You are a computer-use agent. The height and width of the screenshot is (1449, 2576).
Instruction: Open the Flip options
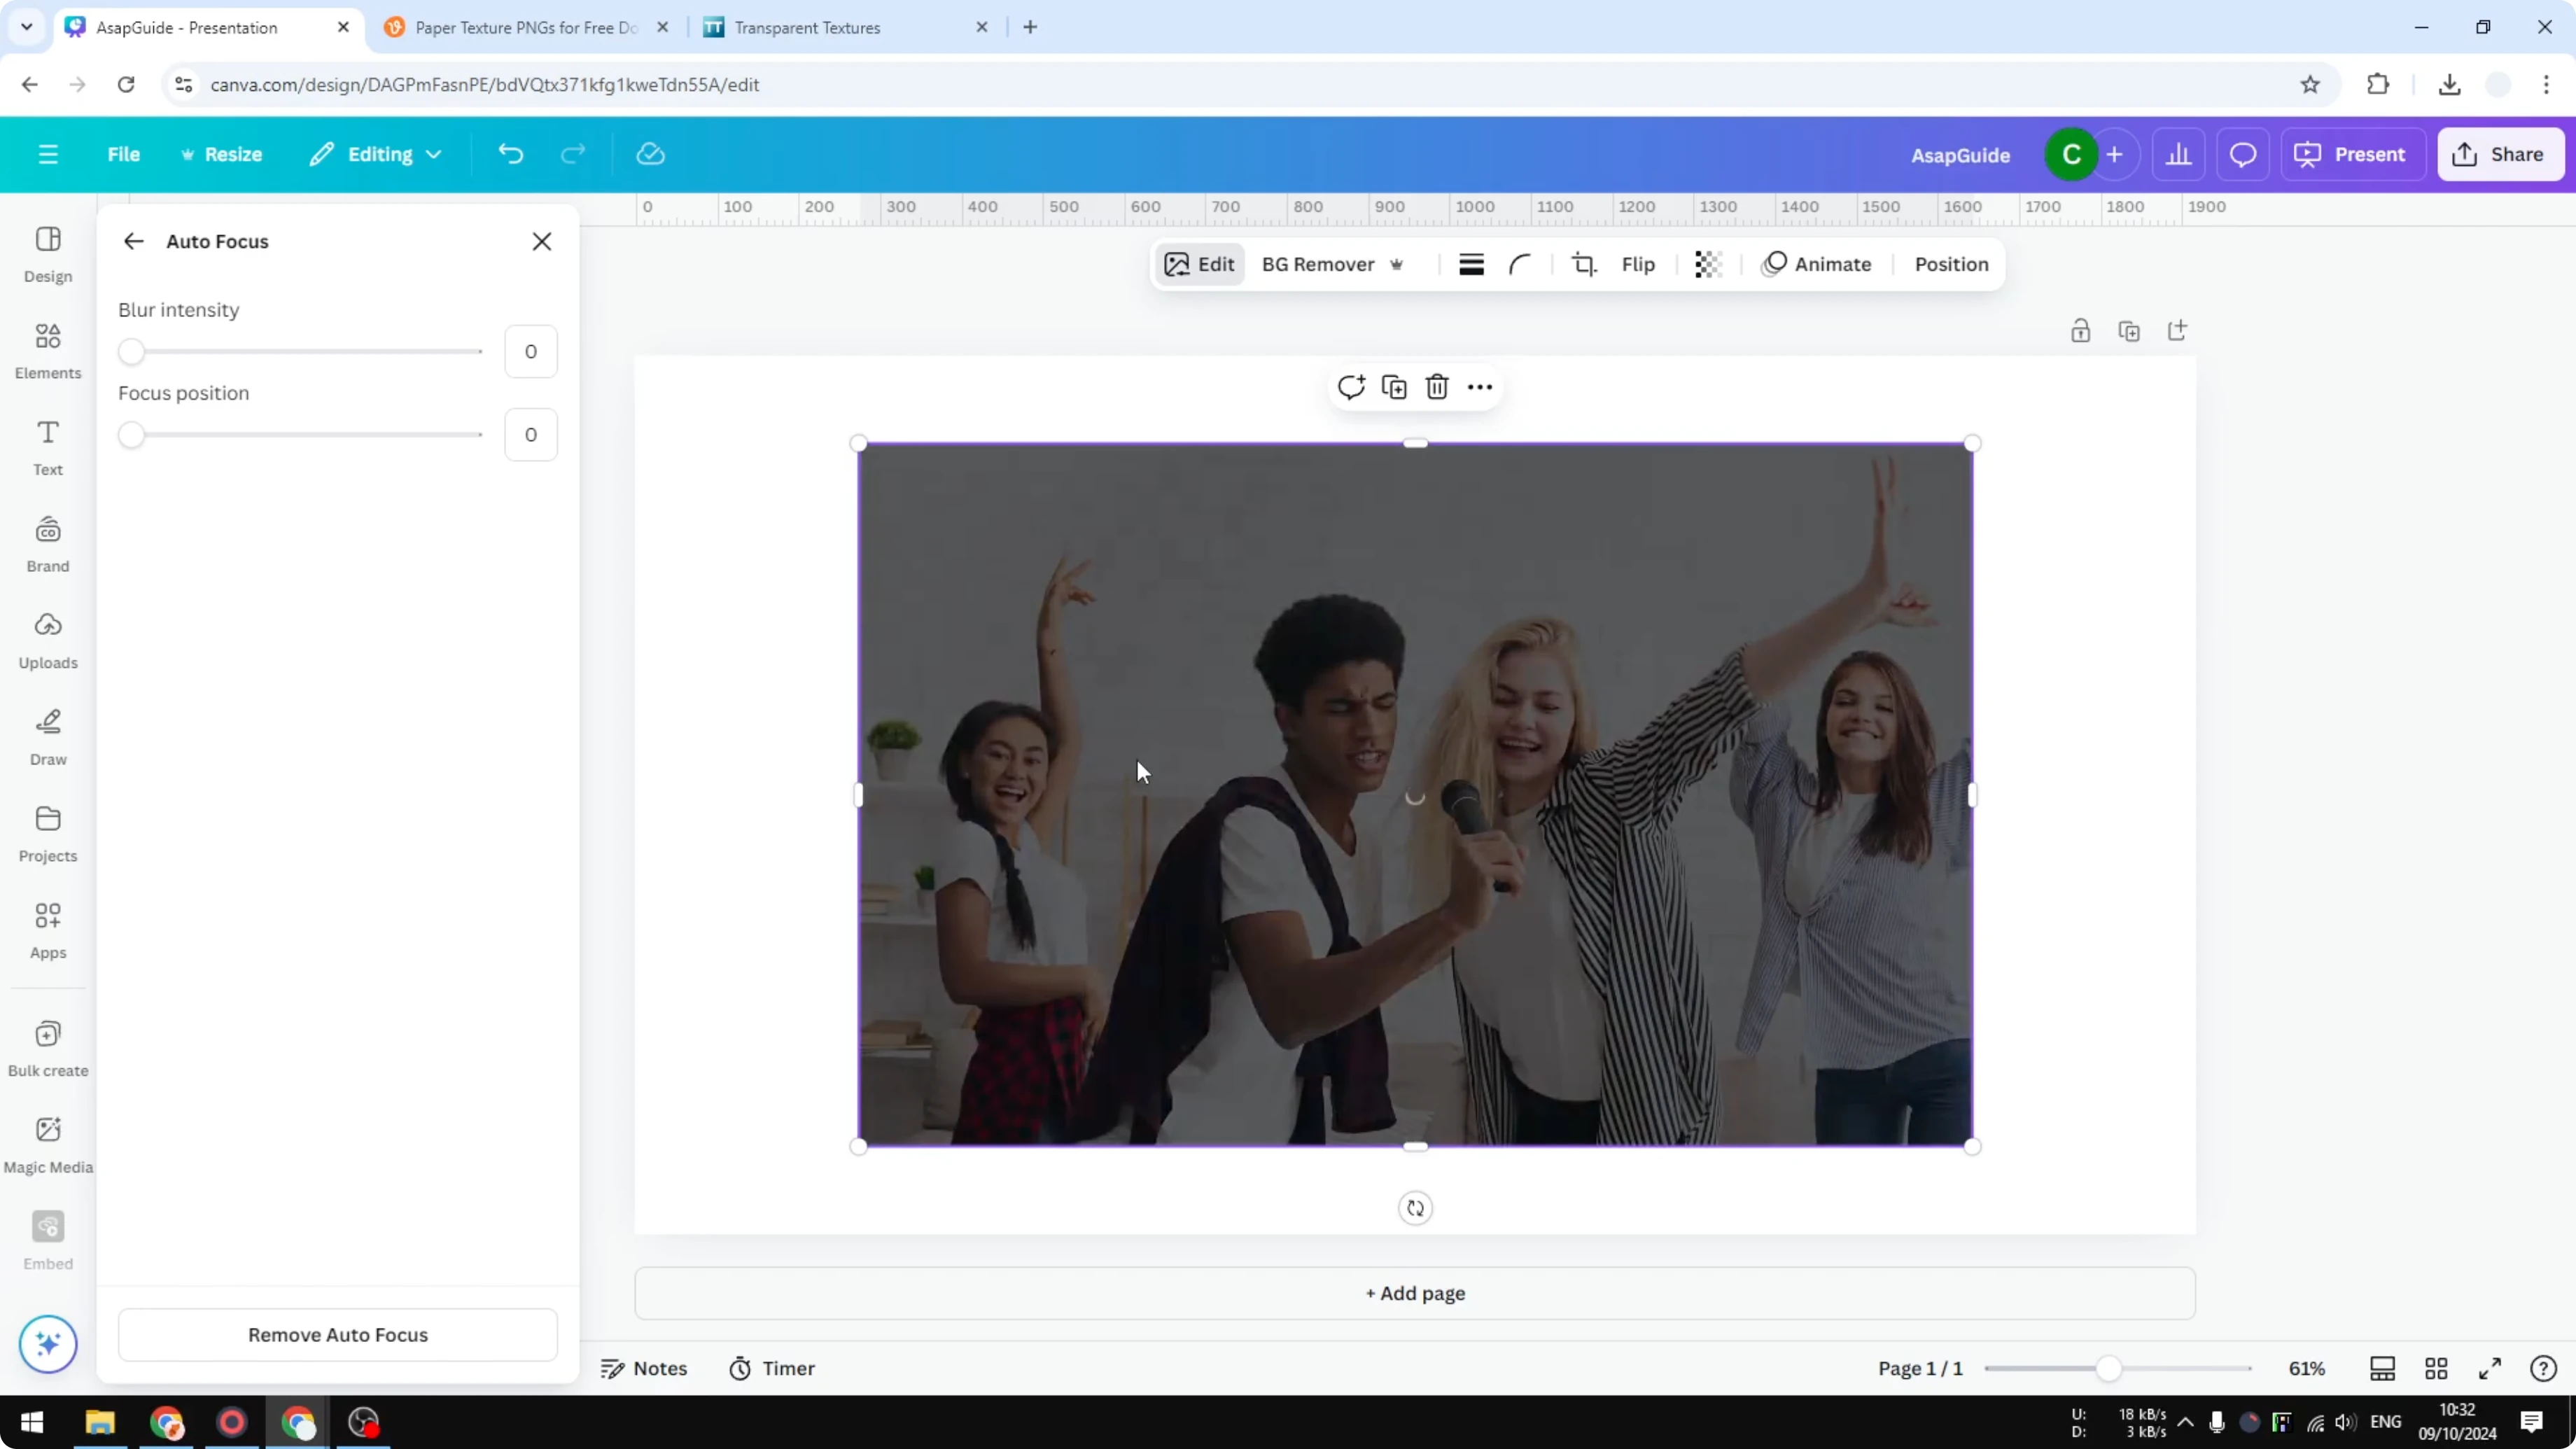1638,264
